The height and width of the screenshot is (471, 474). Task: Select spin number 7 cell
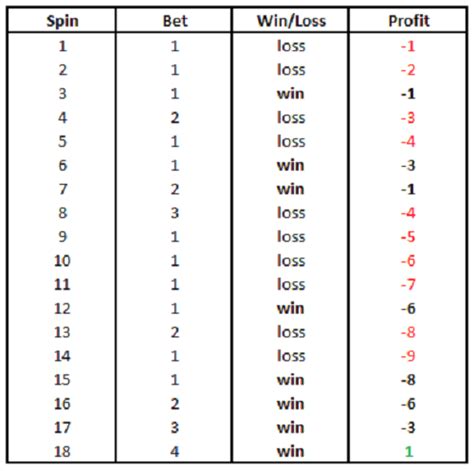click(63, 189)
